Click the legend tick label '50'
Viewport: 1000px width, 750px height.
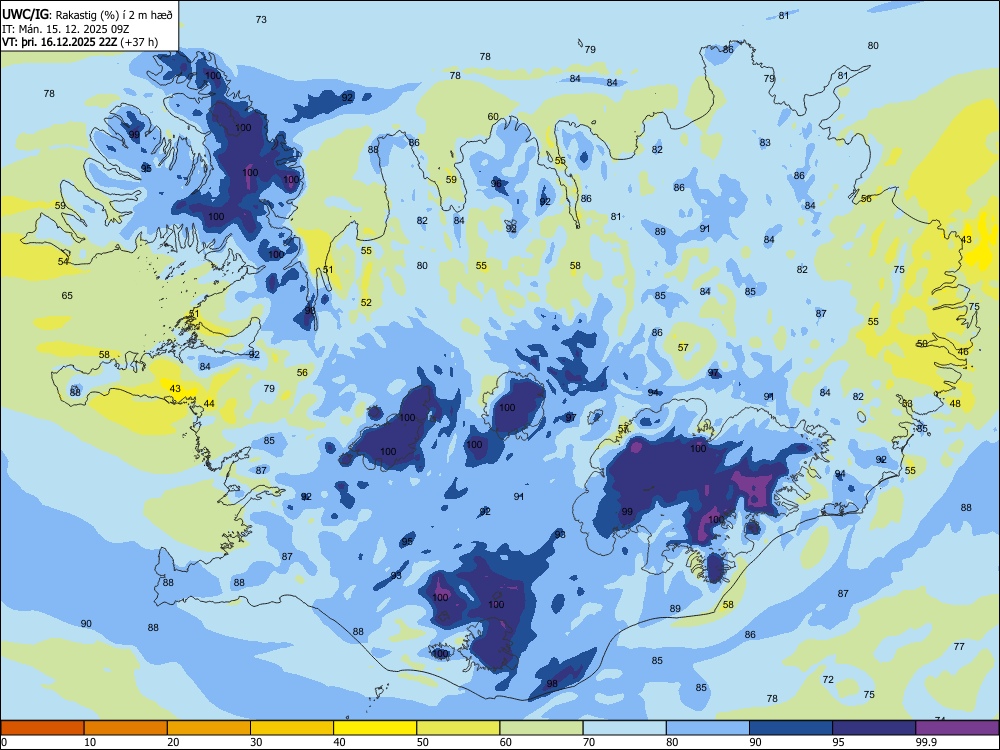(423, 742)
